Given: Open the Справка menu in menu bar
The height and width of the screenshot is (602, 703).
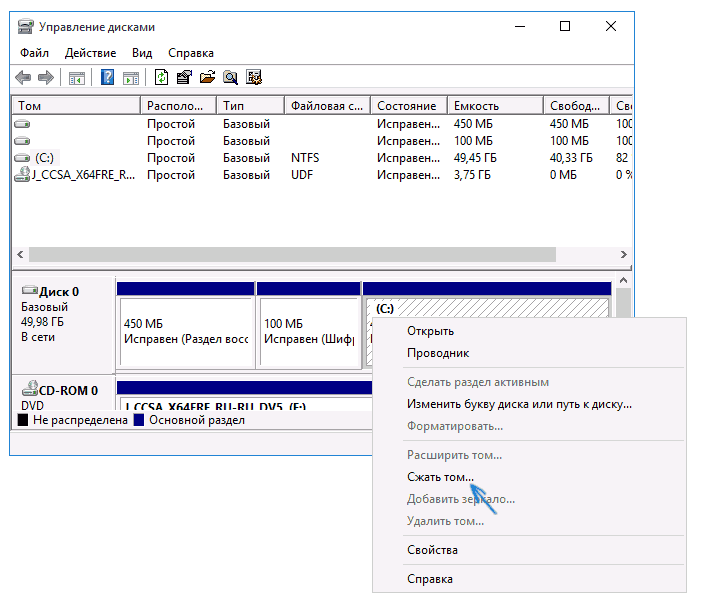Looking at the screenshot, I should pyautogui.click(x=191, y=53).
